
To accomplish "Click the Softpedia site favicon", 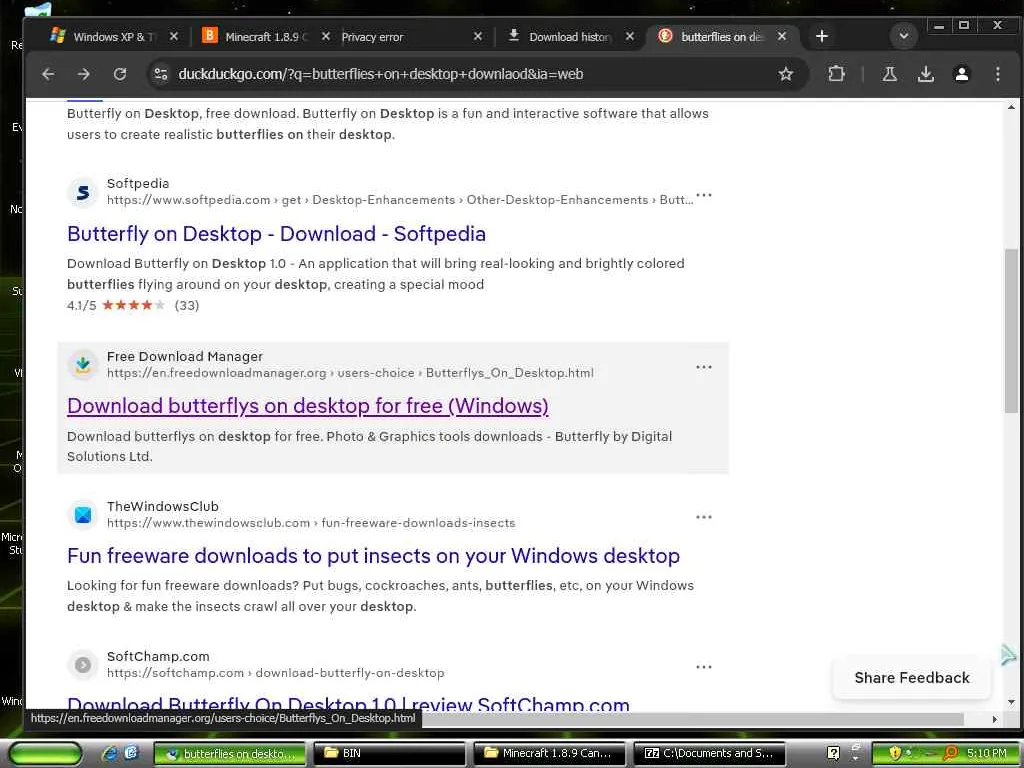I will point(83,193).
